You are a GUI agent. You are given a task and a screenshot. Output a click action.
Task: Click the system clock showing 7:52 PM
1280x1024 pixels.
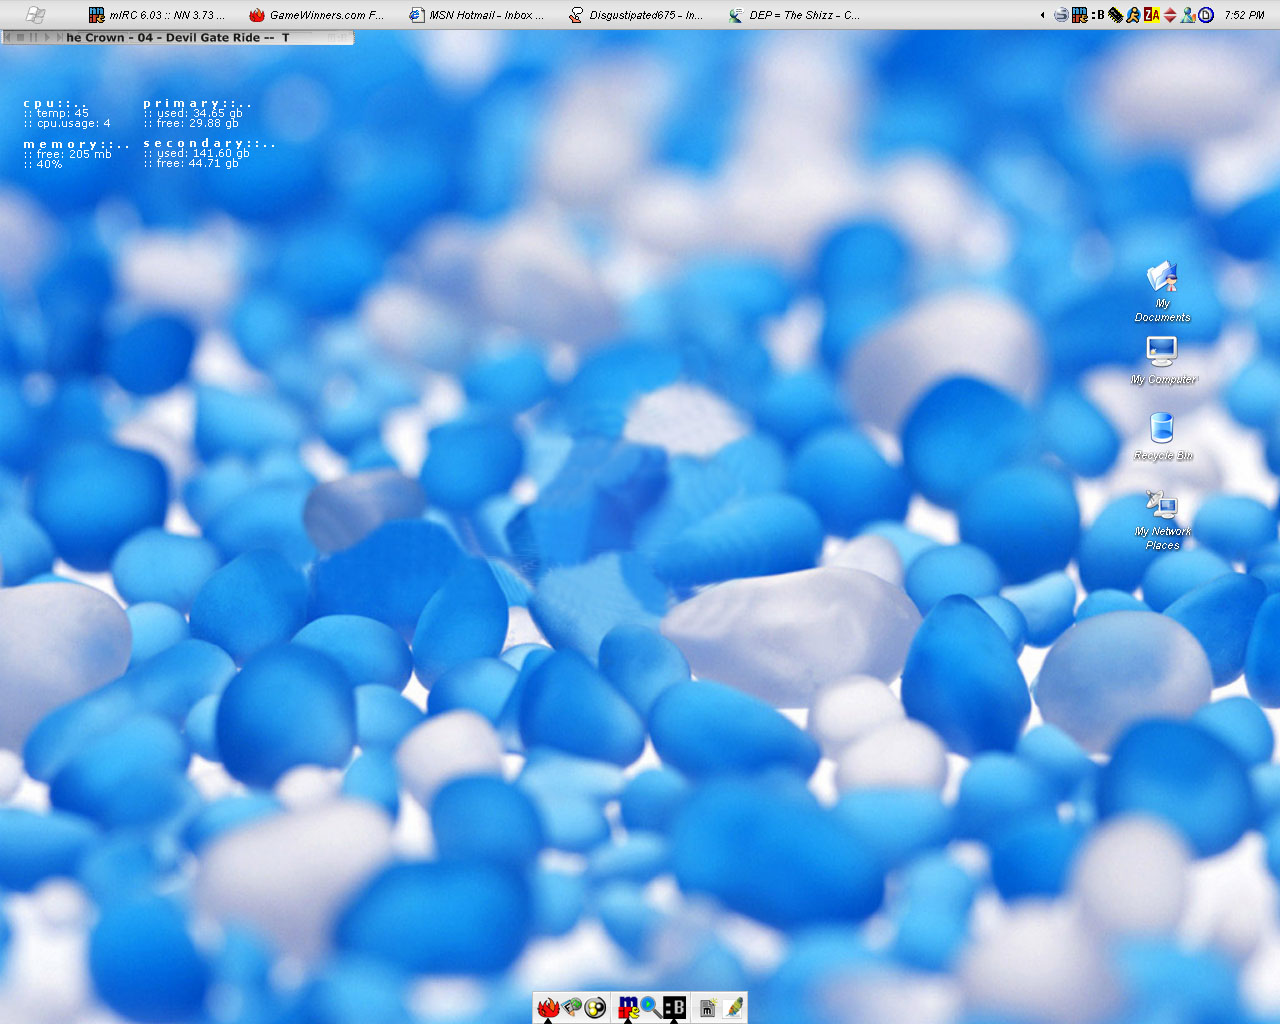[1244, 15]
